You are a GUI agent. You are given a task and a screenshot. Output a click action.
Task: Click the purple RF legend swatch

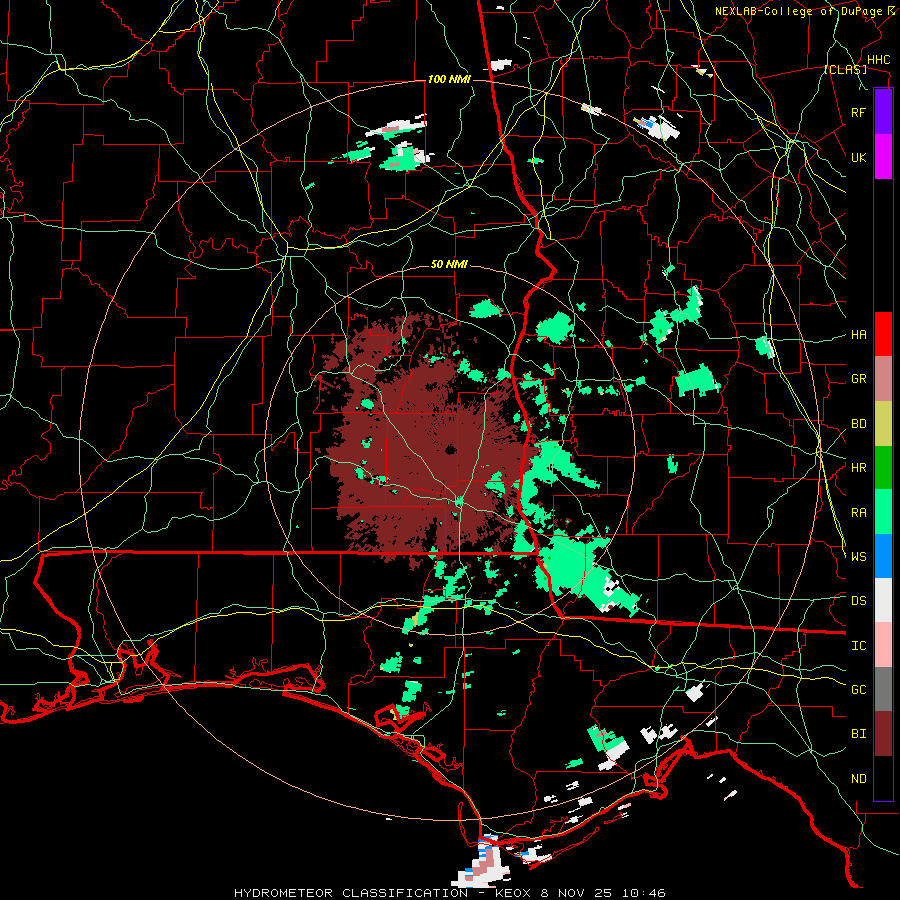[x=883, y=112]
